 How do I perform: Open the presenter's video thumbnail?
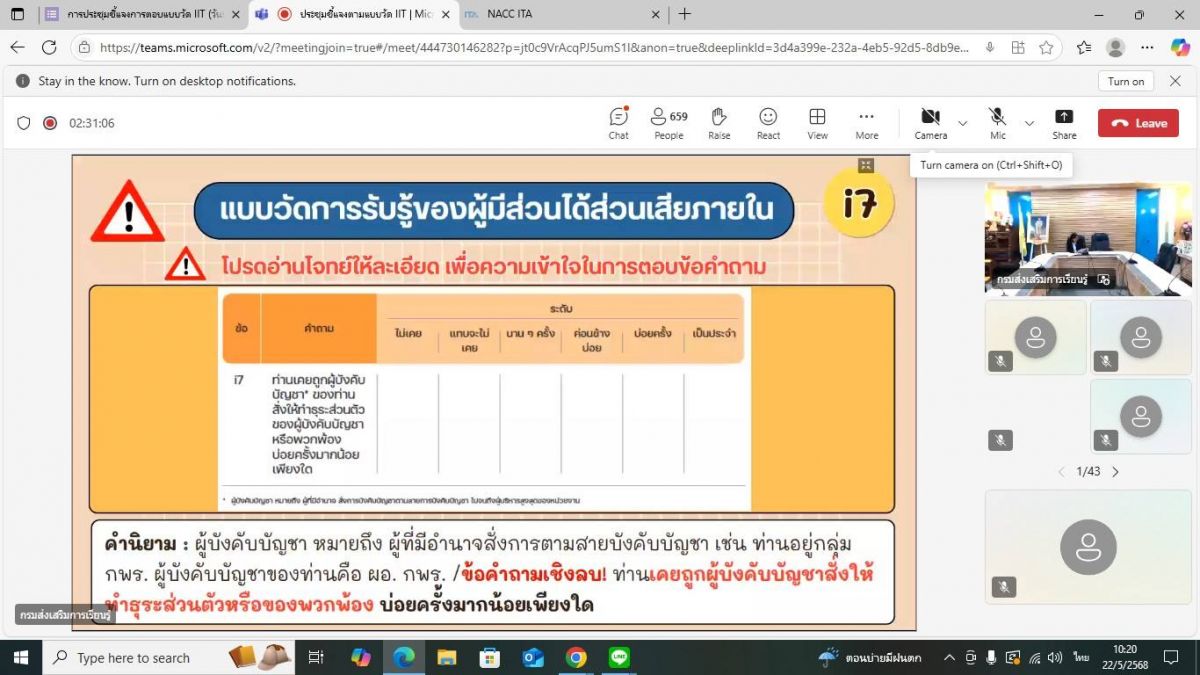pos(1088,237)
